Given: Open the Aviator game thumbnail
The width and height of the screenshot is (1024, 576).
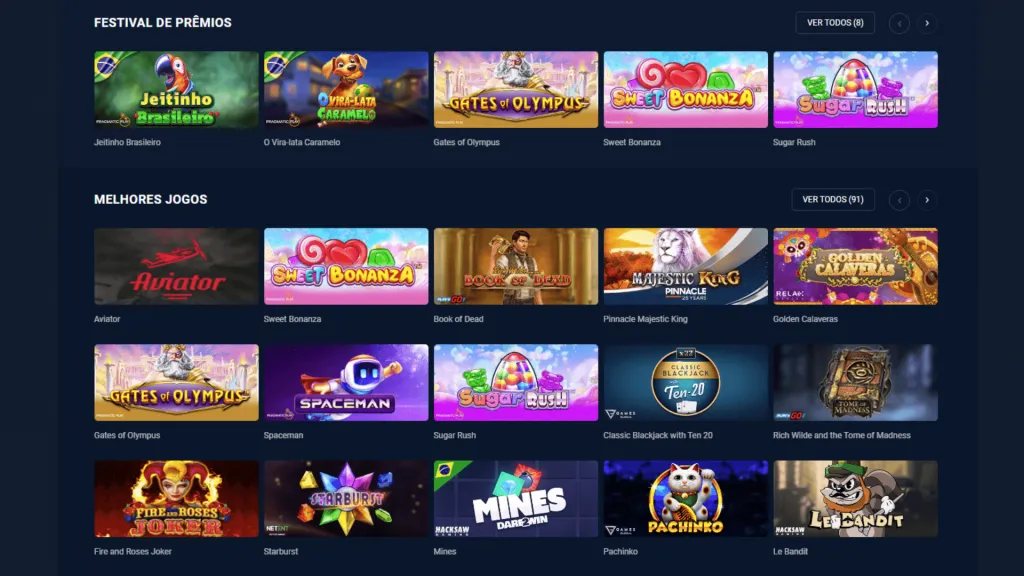Looking at the screenshot, I should click(176, 266).
